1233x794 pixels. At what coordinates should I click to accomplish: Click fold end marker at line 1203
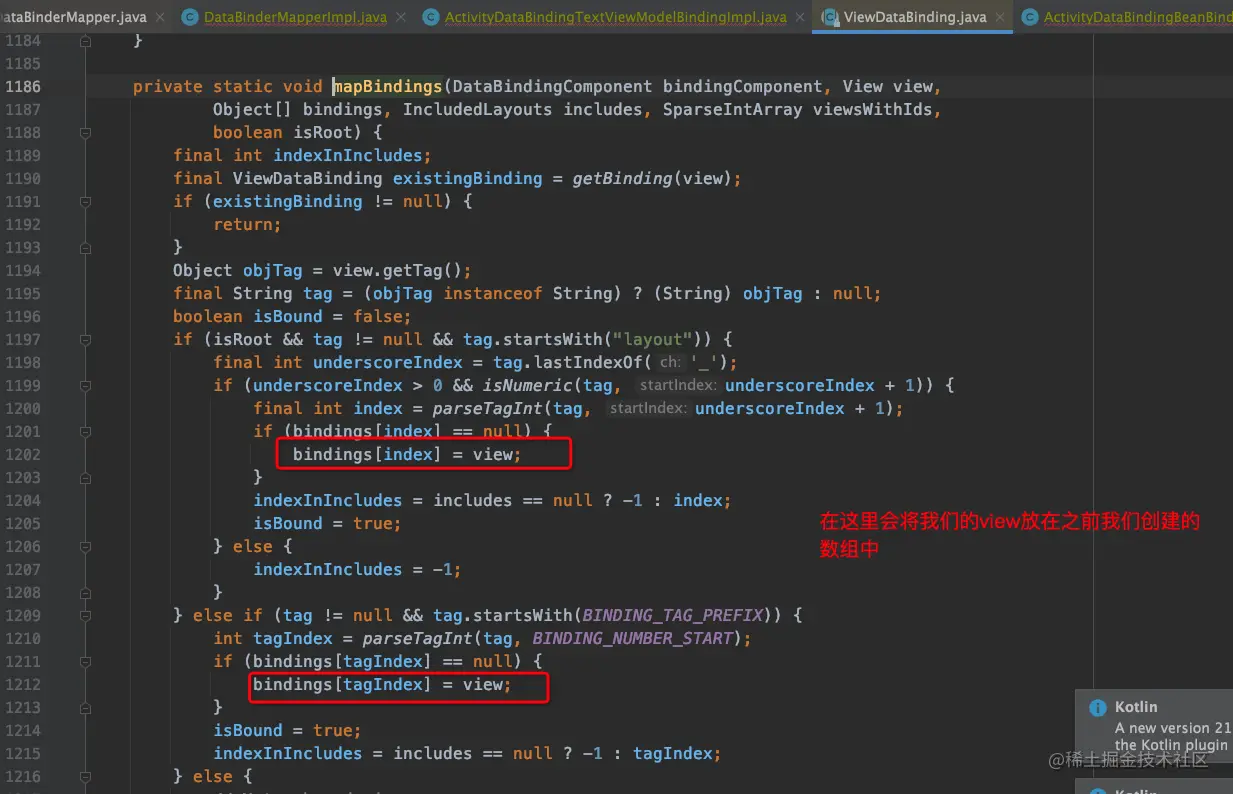(x=85, y=477)
